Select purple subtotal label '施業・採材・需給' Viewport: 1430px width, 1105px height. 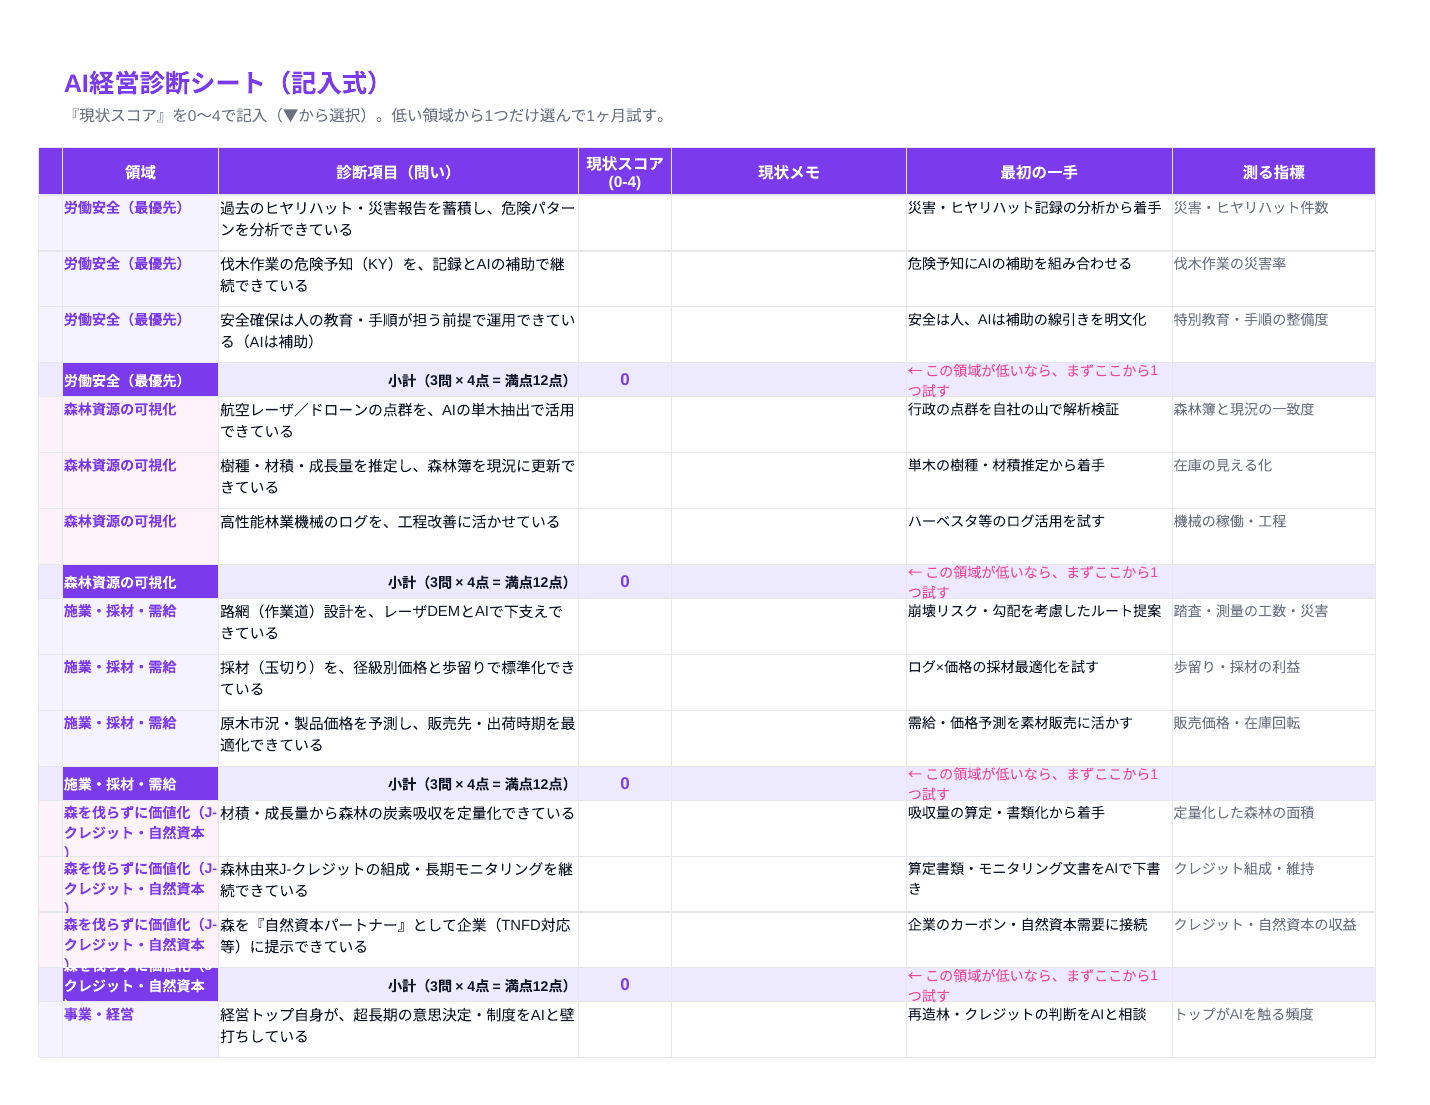click(x=140, y=784)
